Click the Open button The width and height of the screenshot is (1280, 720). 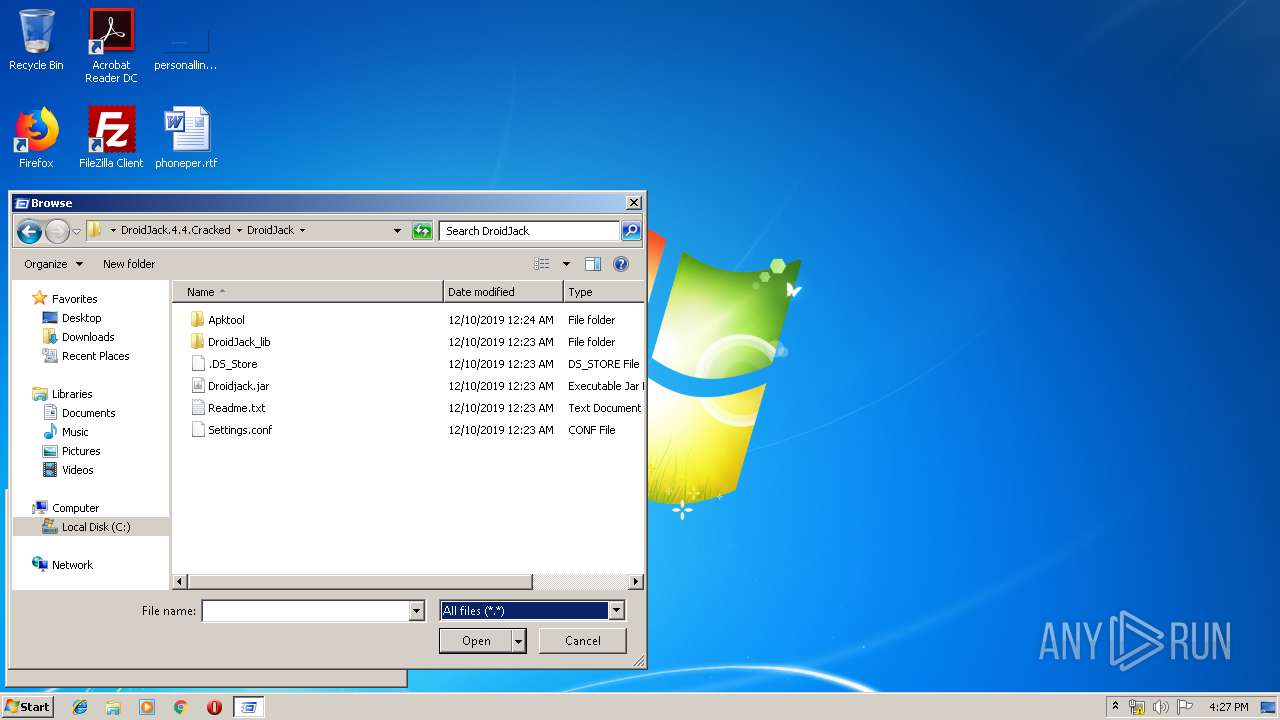[476, 641]
